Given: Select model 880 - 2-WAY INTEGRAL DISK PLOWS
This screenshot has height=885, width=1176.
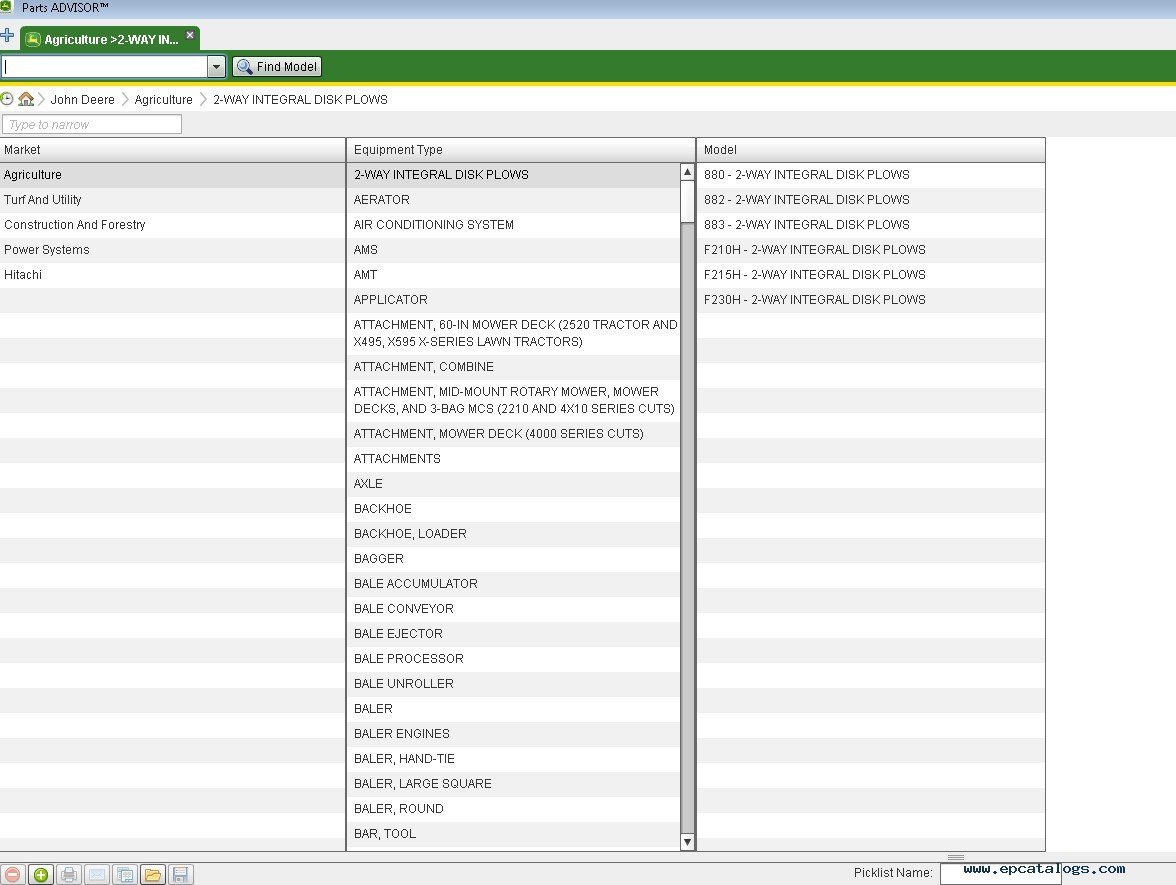Looking at the screenshot, I should [806, 174].
